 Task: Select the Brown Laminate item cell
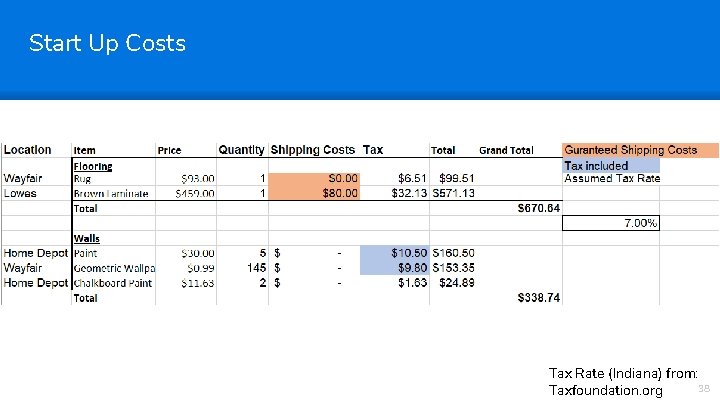(x=112, y=193)
